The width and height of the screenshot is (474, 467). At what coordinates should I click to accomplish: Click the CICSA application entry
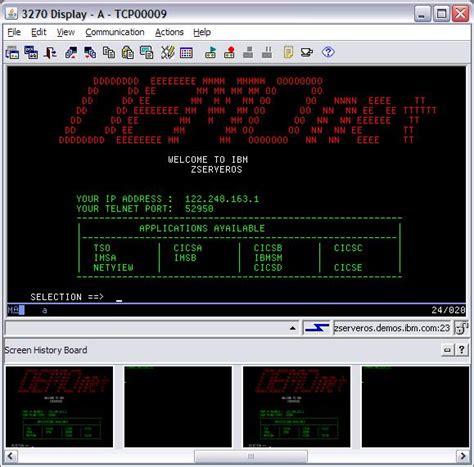click(188, 248)
